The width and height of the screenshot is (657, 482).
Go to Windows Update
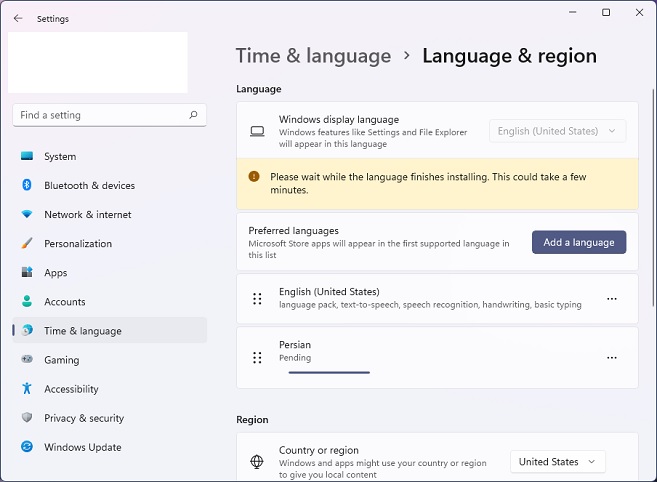[109, 447]
